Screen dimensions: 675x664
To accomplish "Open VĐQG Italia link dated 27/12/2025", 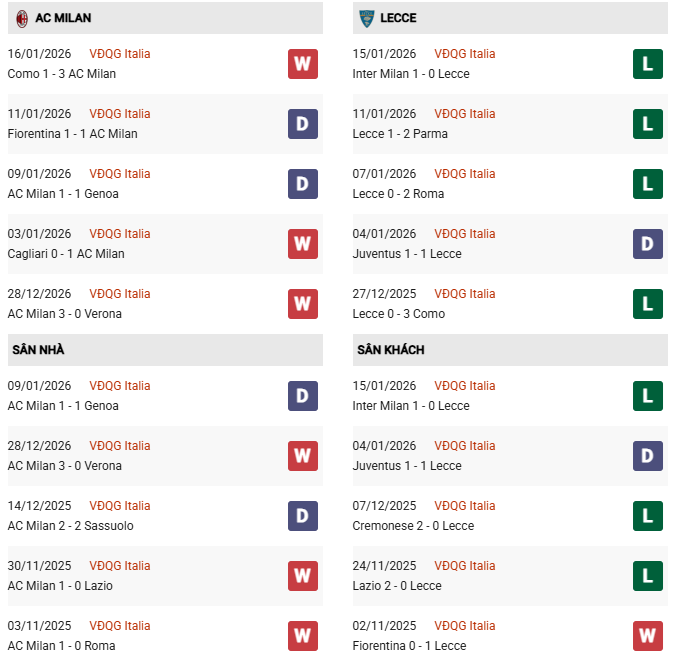I will [x=465, y=294].
